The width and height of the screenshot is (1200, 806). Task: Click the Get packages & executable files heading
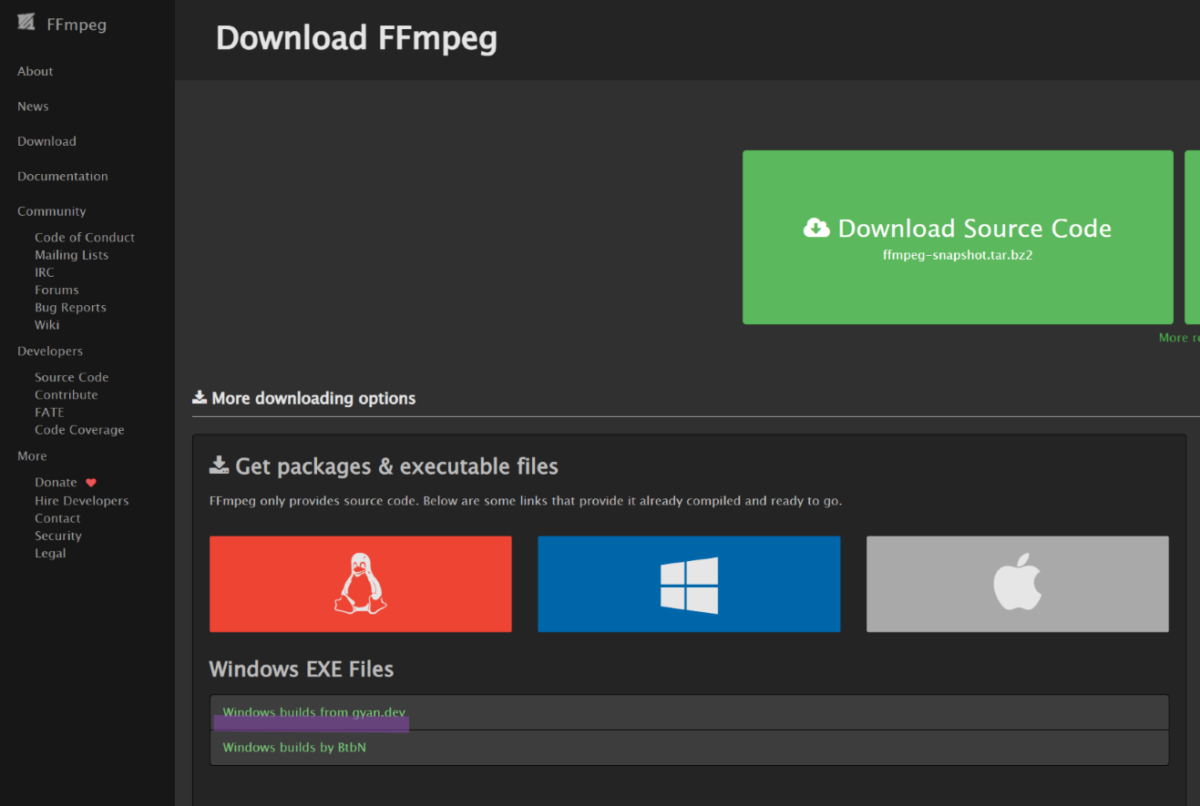[384, 466]
